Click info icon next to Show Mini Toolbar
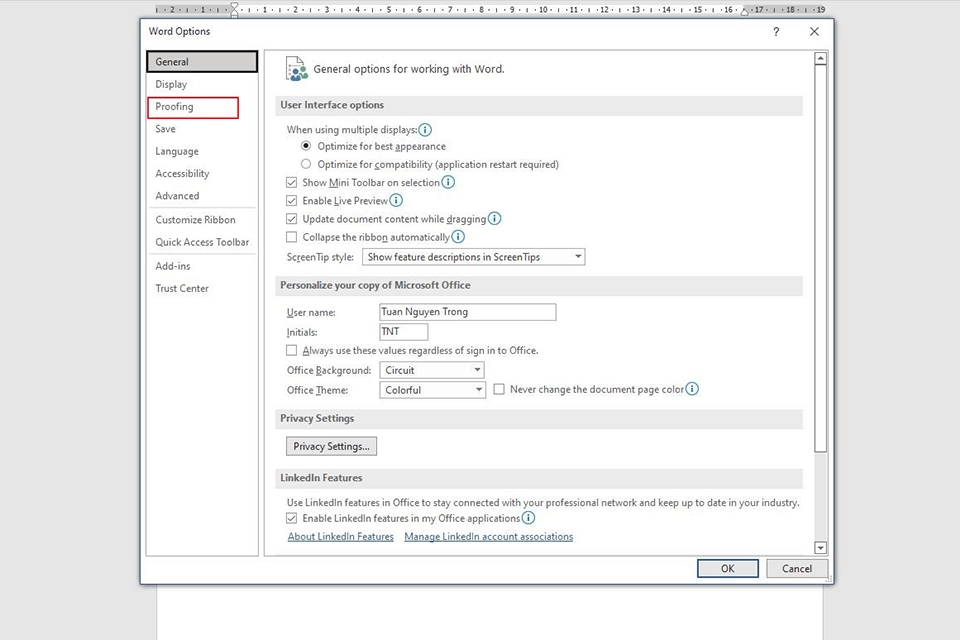Screen dimensions: 960x640 (448, 183)
